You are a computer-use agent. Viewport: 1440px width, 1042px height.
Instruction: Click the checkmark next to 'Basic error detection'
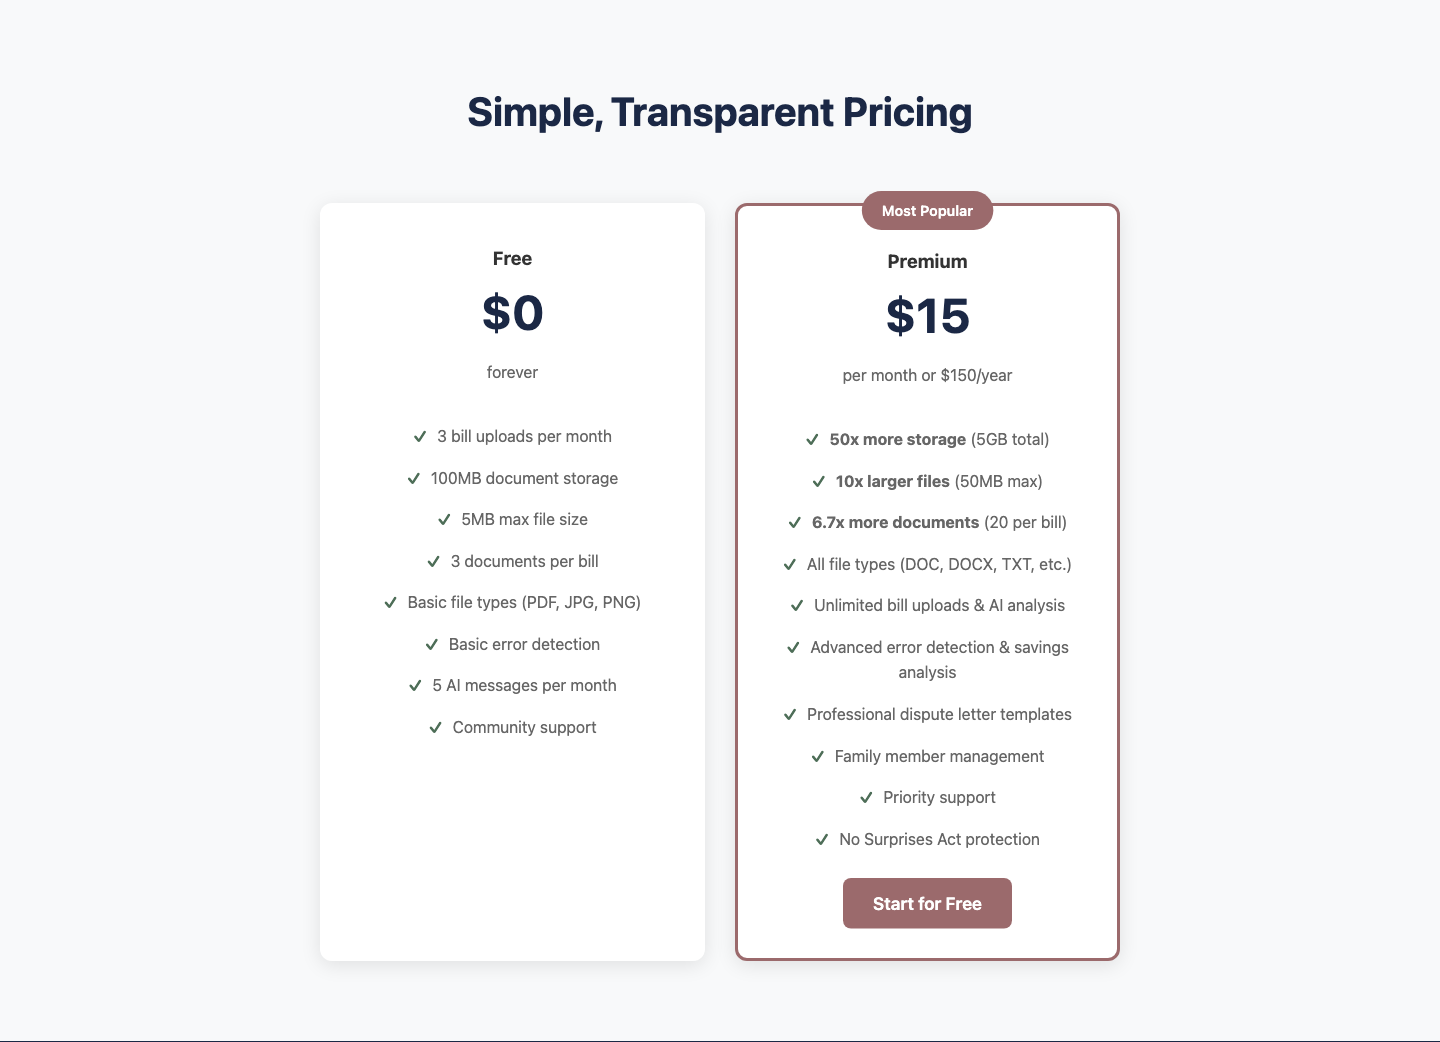[x=433, y=644]
